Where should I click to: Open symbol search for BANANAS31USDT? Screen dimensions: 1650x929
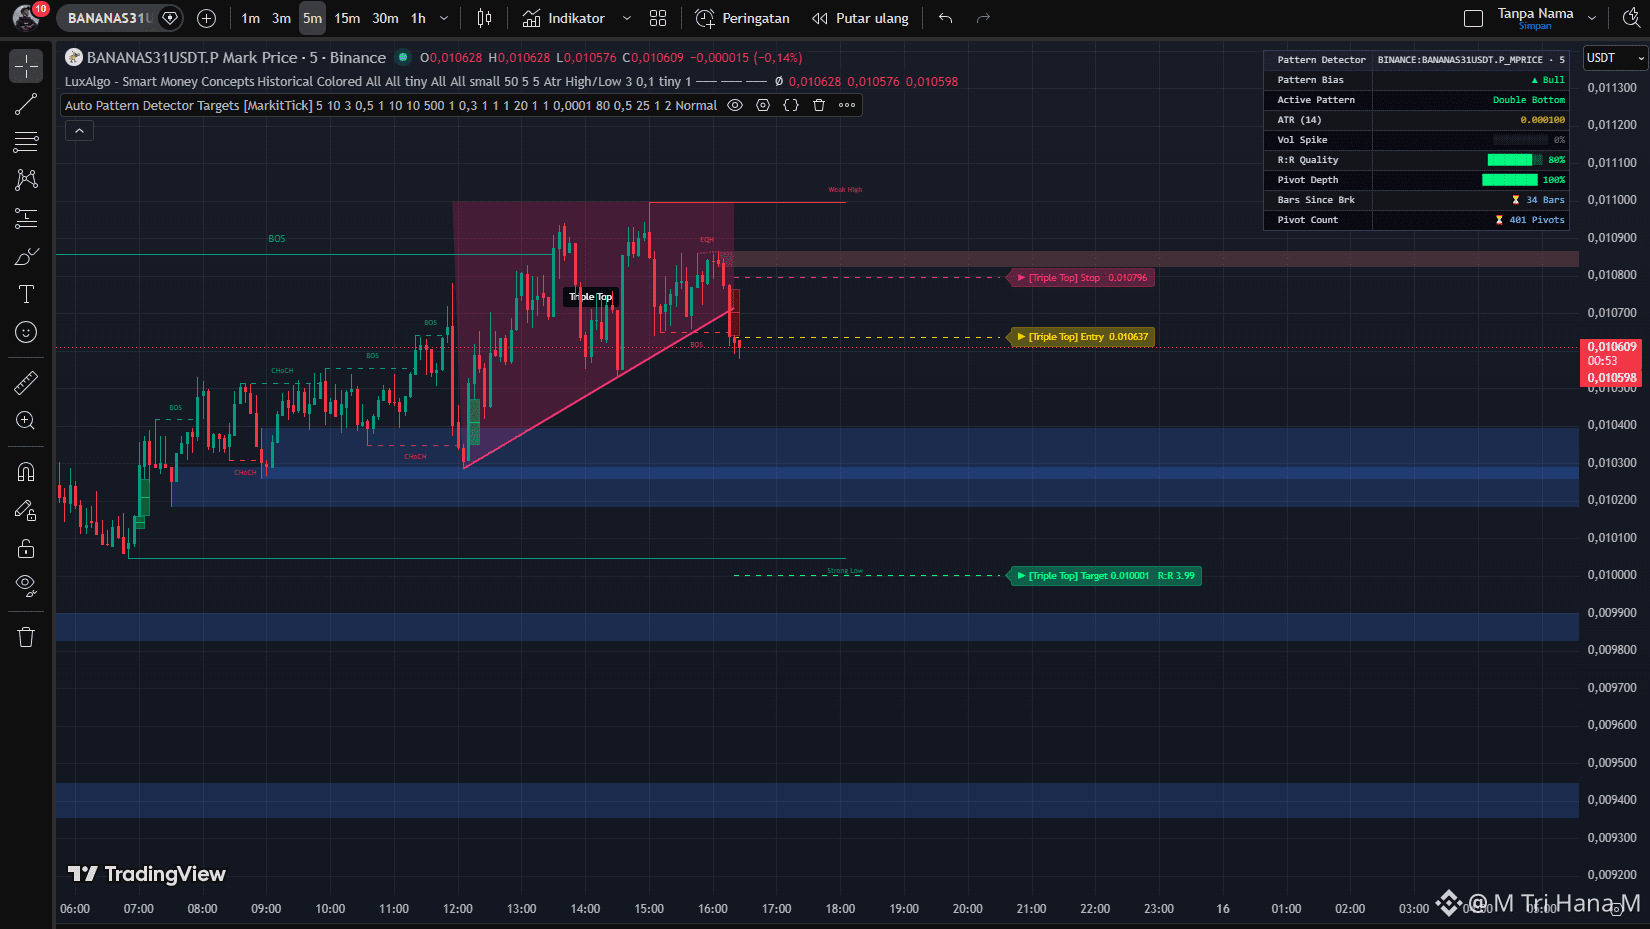click(109, 18)
